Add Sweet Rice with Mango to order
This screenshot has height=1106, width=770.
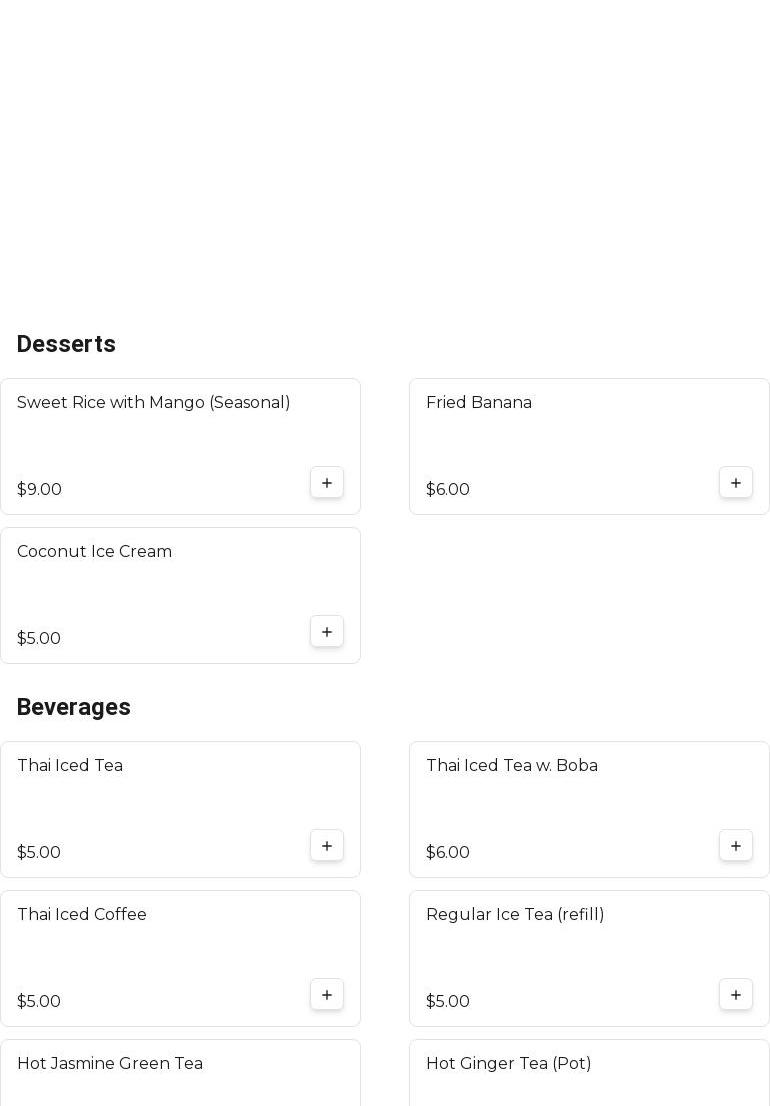(327, 483)
